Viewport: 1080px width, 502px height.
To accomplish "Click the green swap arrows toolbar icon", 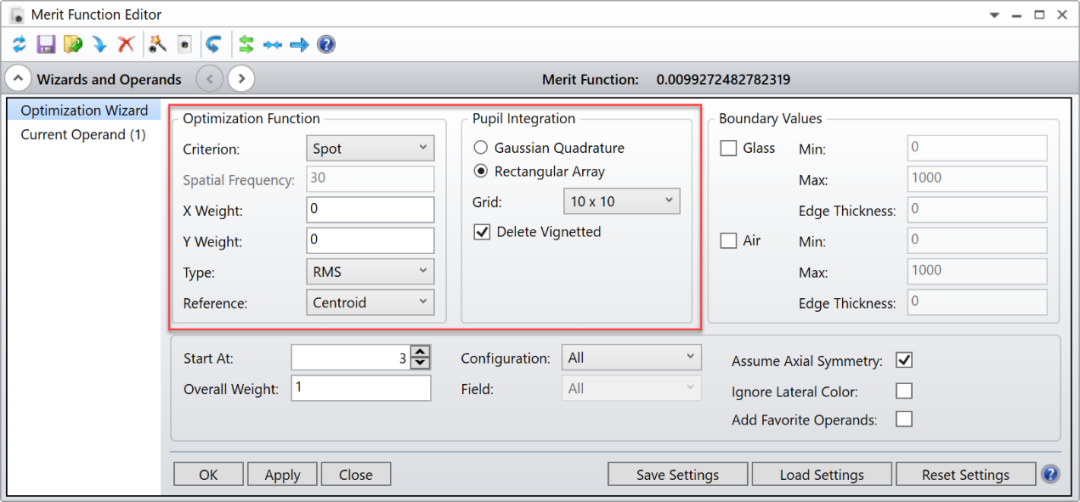I will pyautogui.click(x=247, y=45).
